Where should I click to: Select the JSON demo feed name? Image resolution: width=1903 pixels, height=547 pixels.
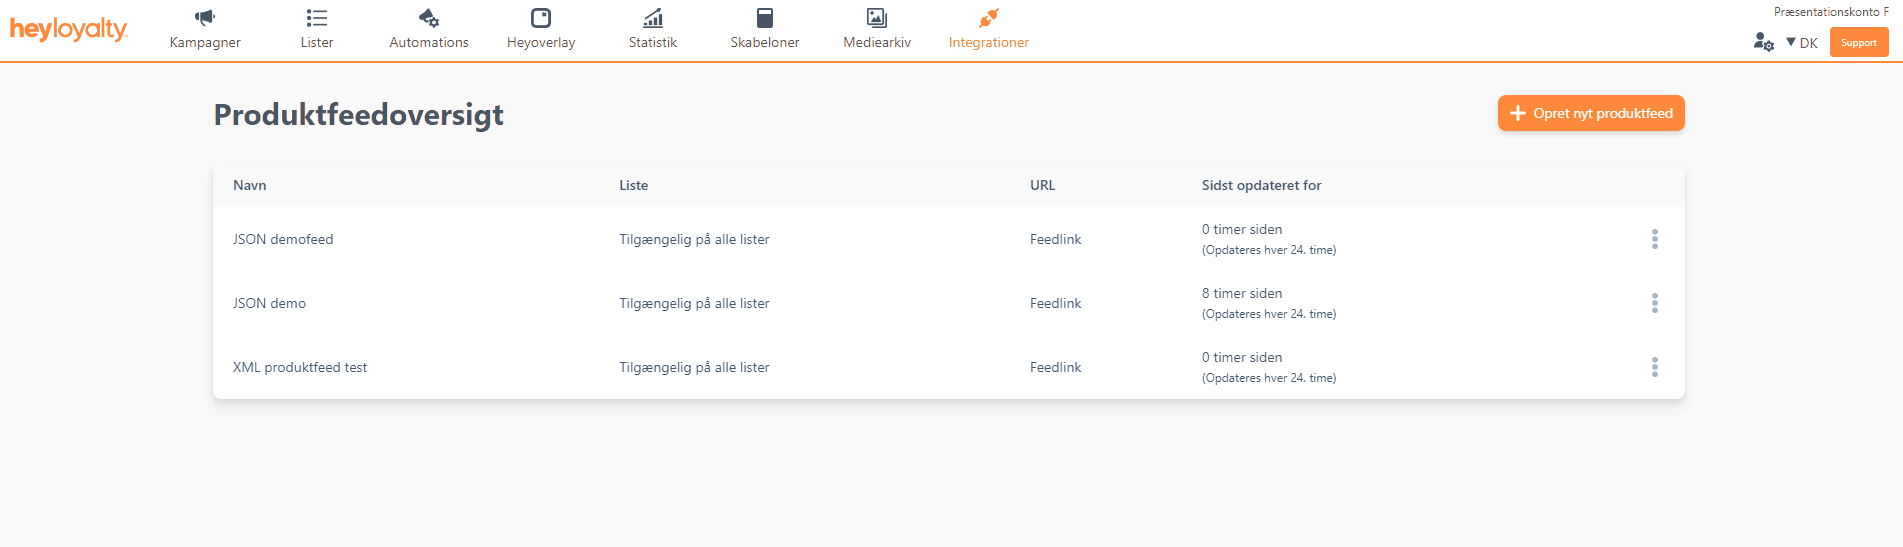click(269, 303)
